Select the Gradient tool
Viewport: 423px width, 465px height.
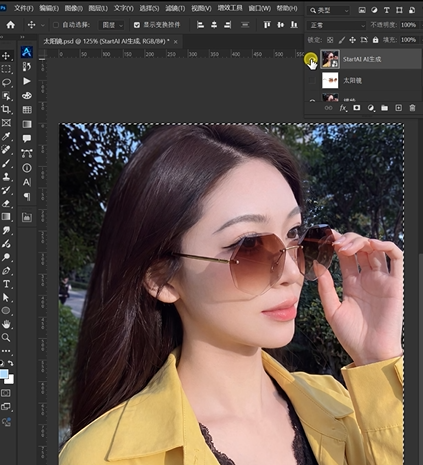pyautogui.click(x=6, y=217)
